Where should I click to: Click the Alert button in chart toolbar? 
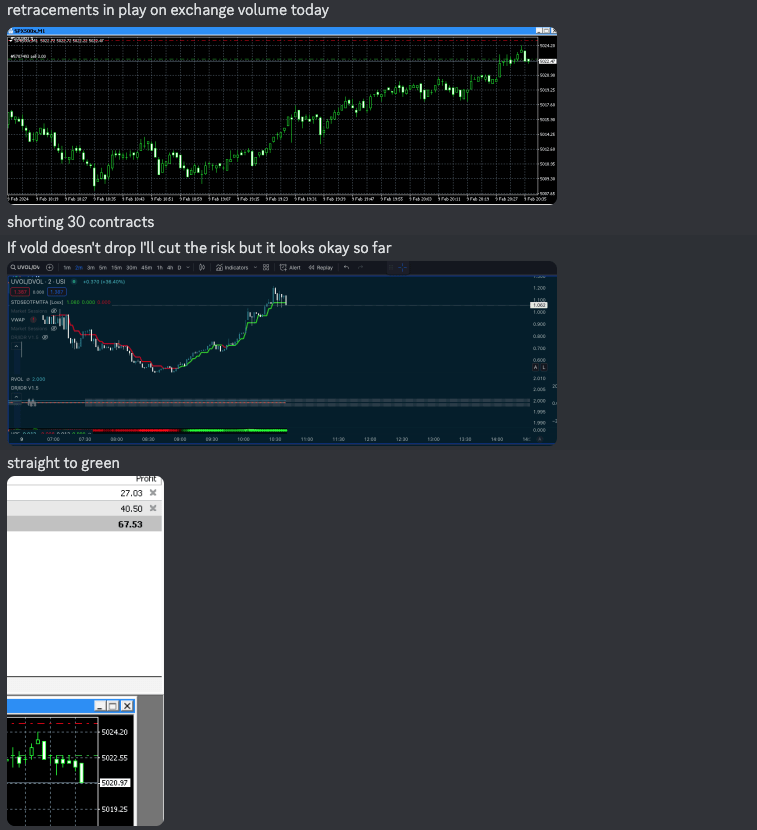[x=291, y=268]
